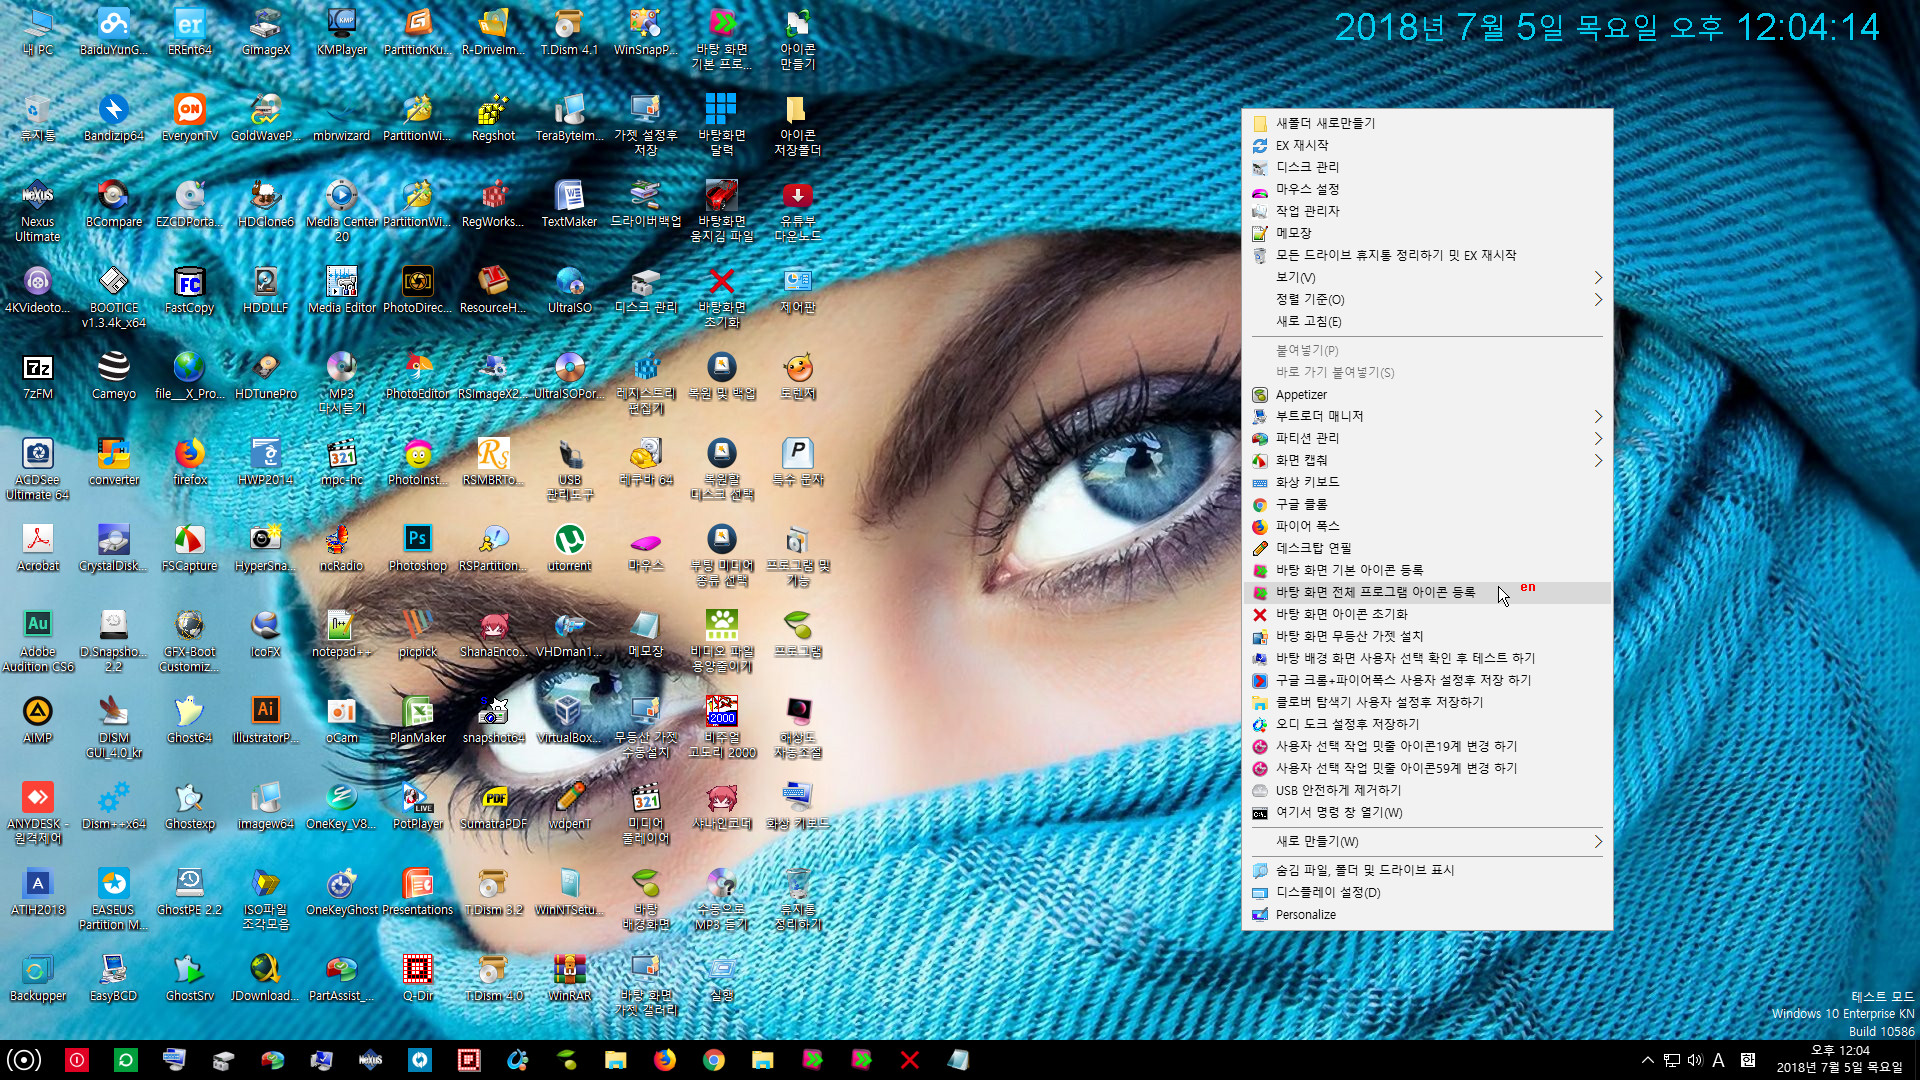The image size is (1920, 1080).
Task: Launch notepad++ desktop shortcut
Action: coord(341,634)
